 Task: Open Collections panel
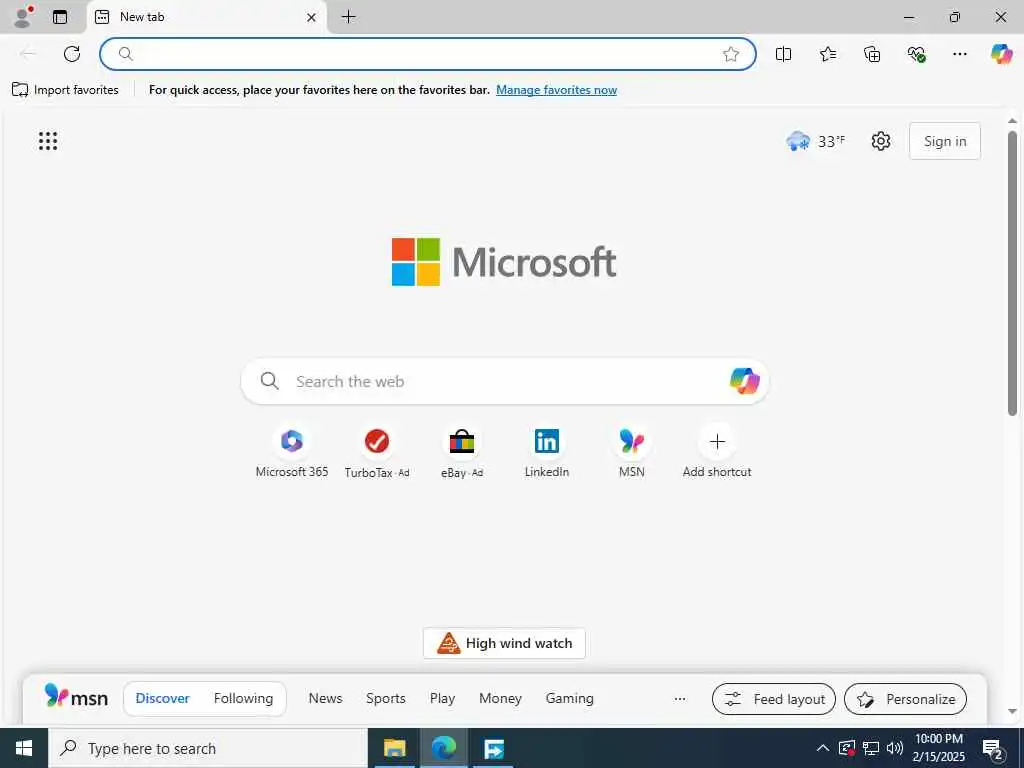872,54
